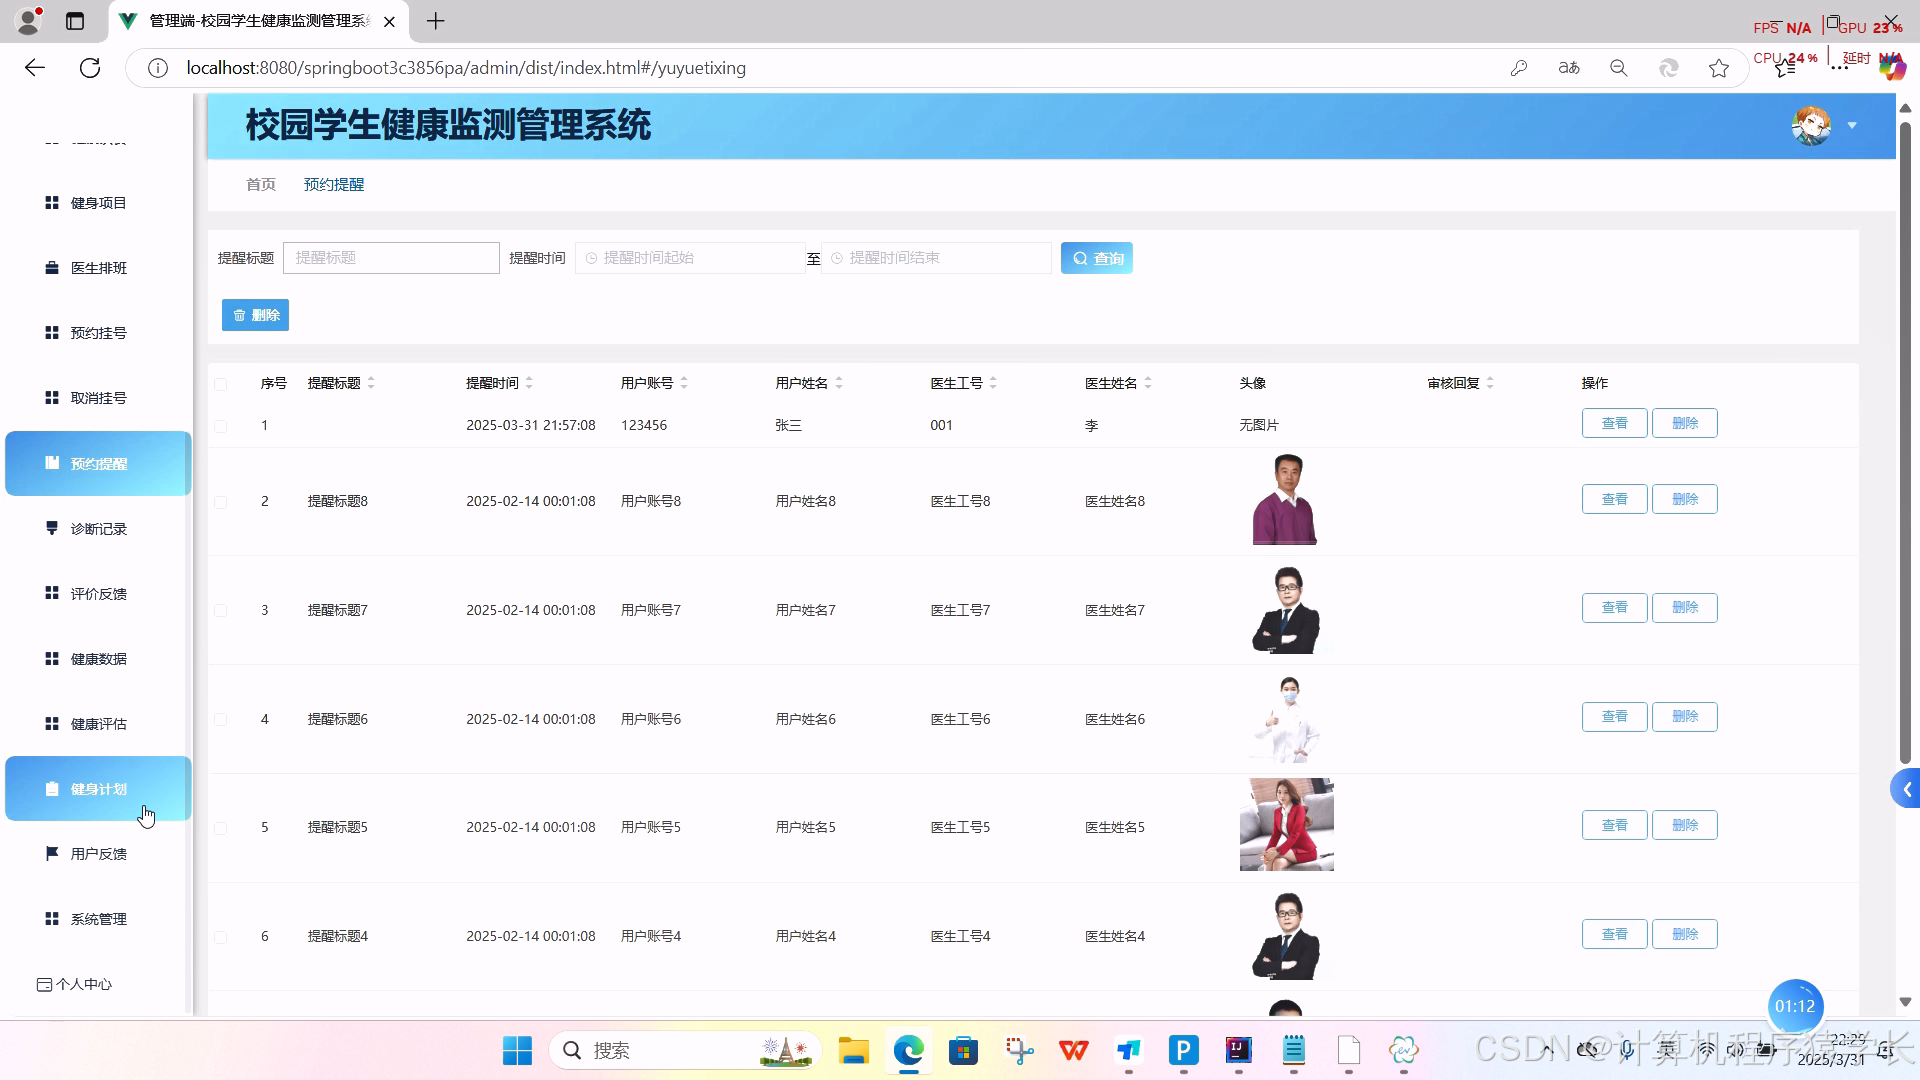Select the checkbox next to 张三's row

pos(221,426)
